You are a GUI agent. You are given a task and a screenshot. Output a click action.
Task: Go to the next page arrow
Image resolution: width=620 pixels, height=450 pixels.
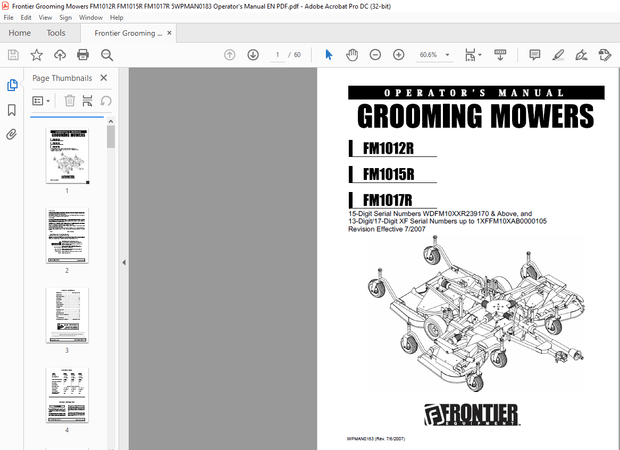click(x=251, y=55)
